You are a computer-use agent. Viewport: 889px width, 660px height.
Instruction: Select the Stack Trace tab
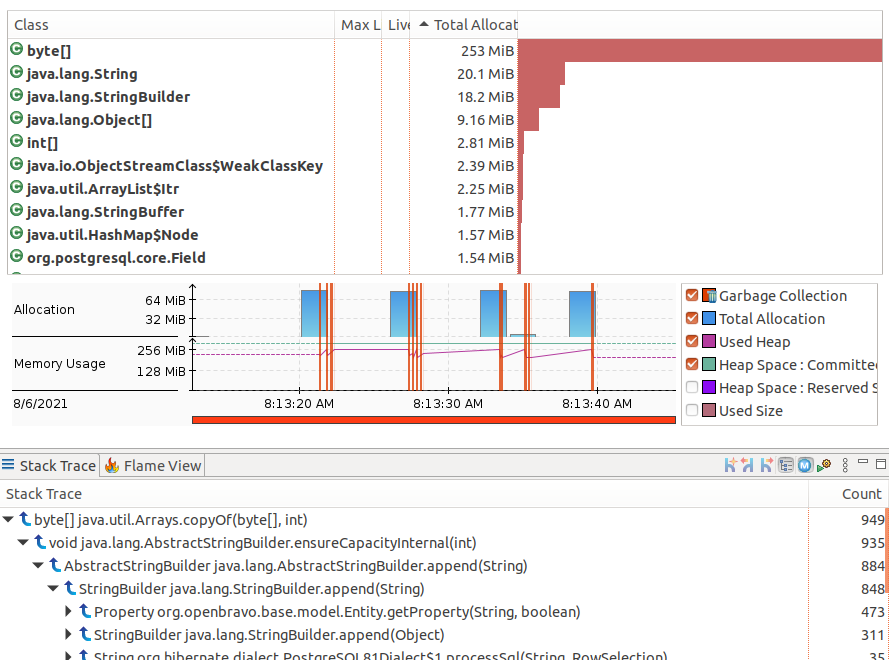[x=49, y=466]
